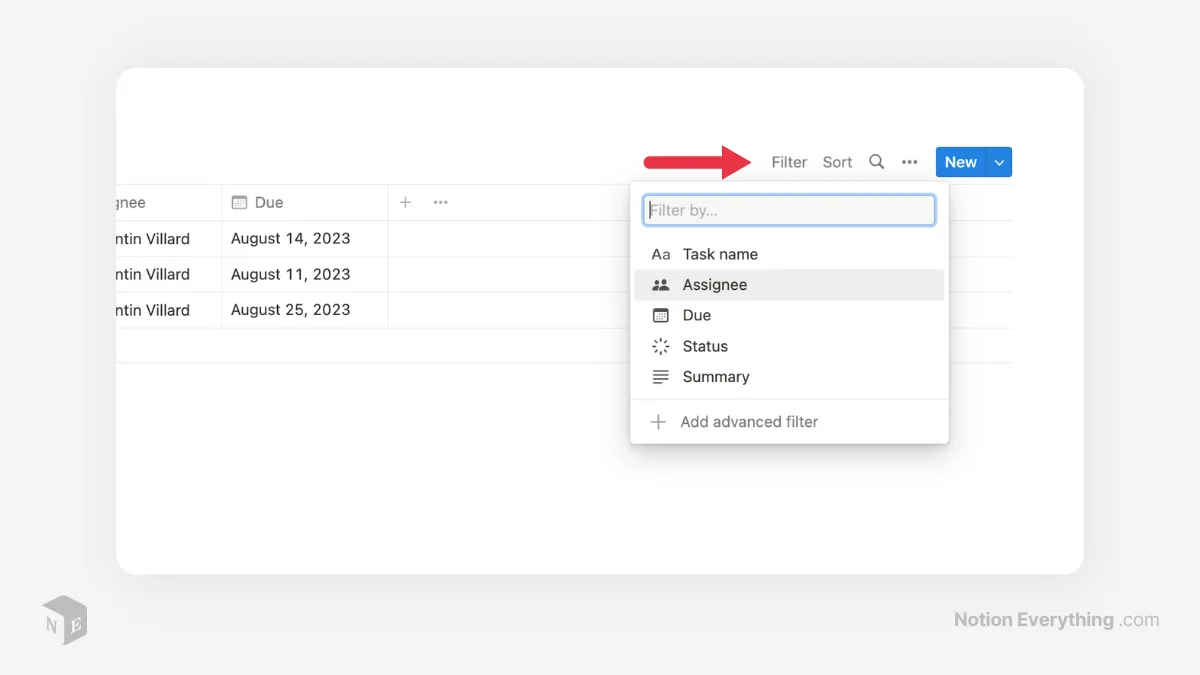Click the Summary text-lines icon
This screenshot has width=1200, height=675.
tap(660, 377)
